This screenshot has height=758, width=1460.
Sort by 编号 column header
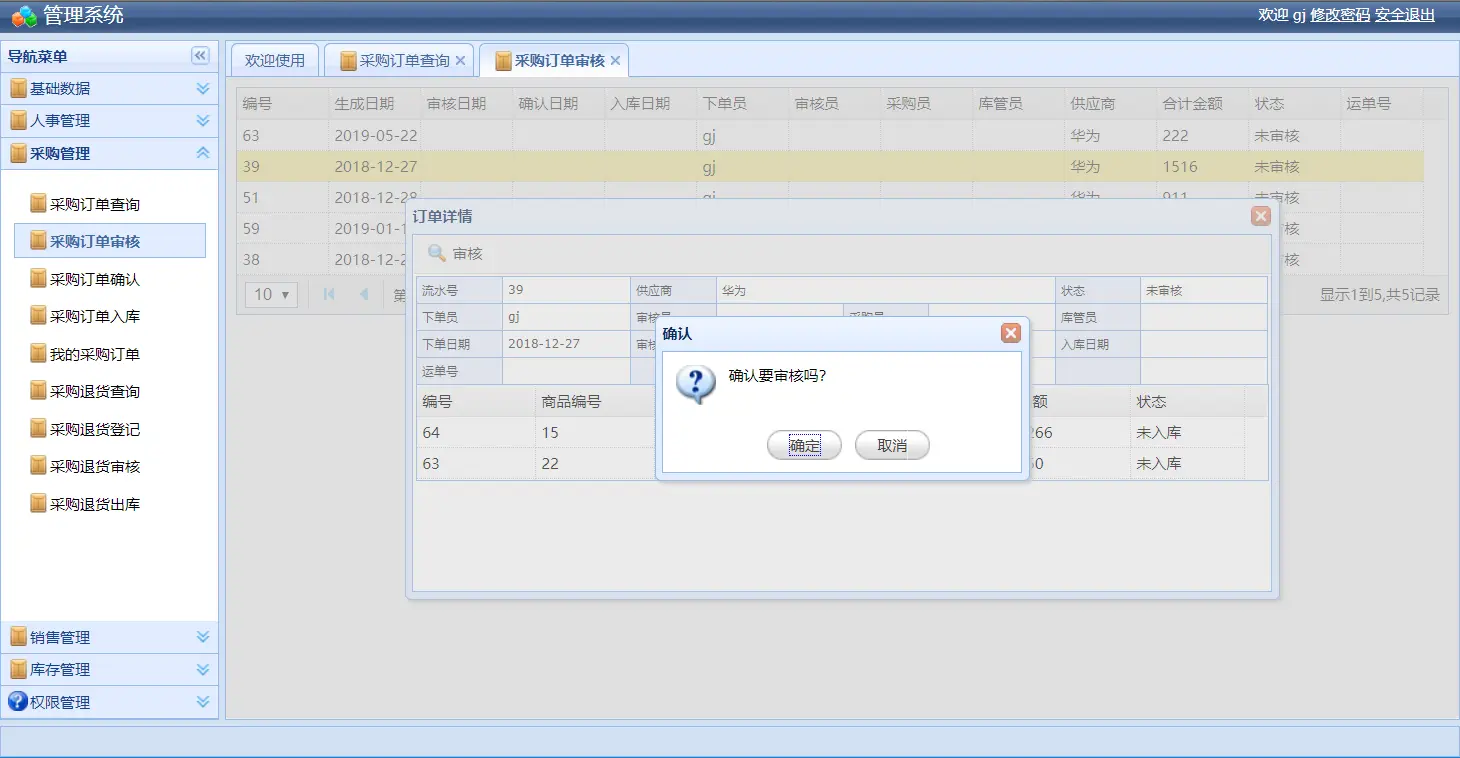pos(283,103)
